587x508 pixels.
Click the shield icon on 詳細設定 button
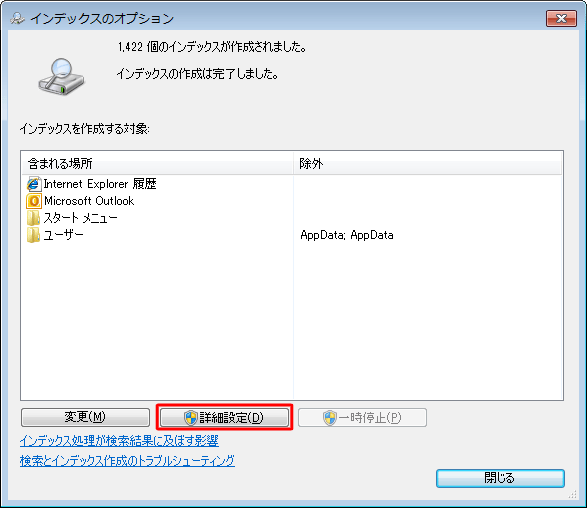[191, 417]
